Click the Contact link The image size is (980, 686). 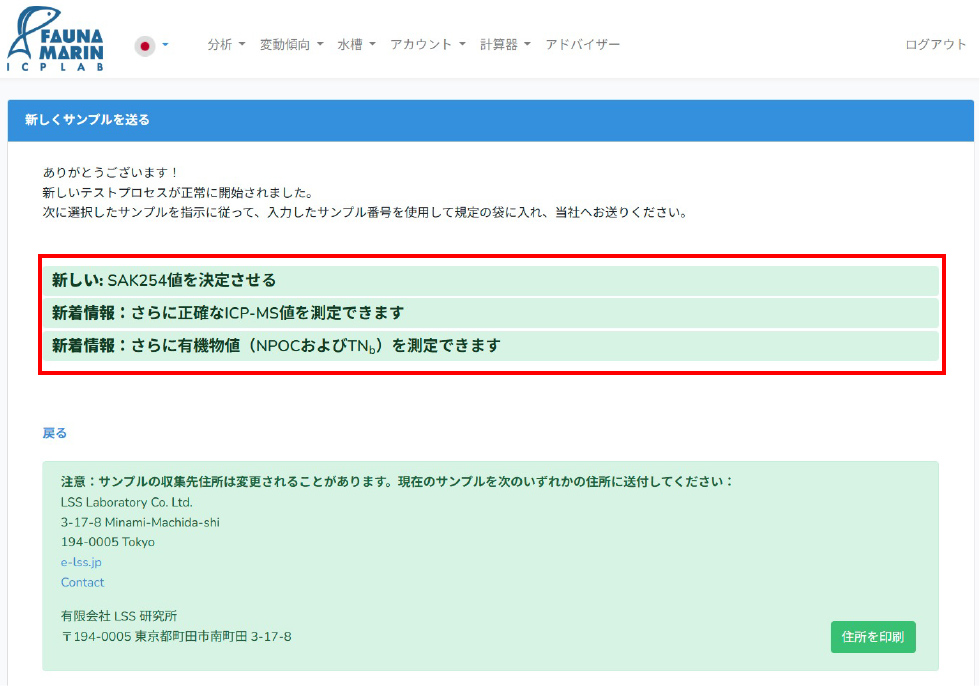coord(82,582)
